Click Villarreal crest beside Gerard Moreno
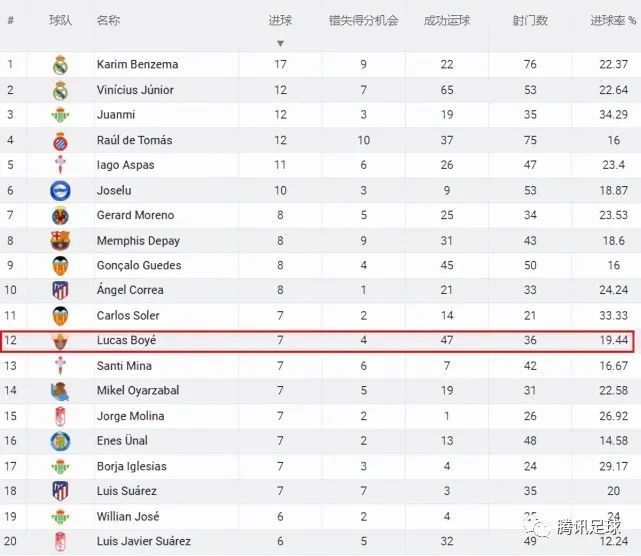 (61, 216)
